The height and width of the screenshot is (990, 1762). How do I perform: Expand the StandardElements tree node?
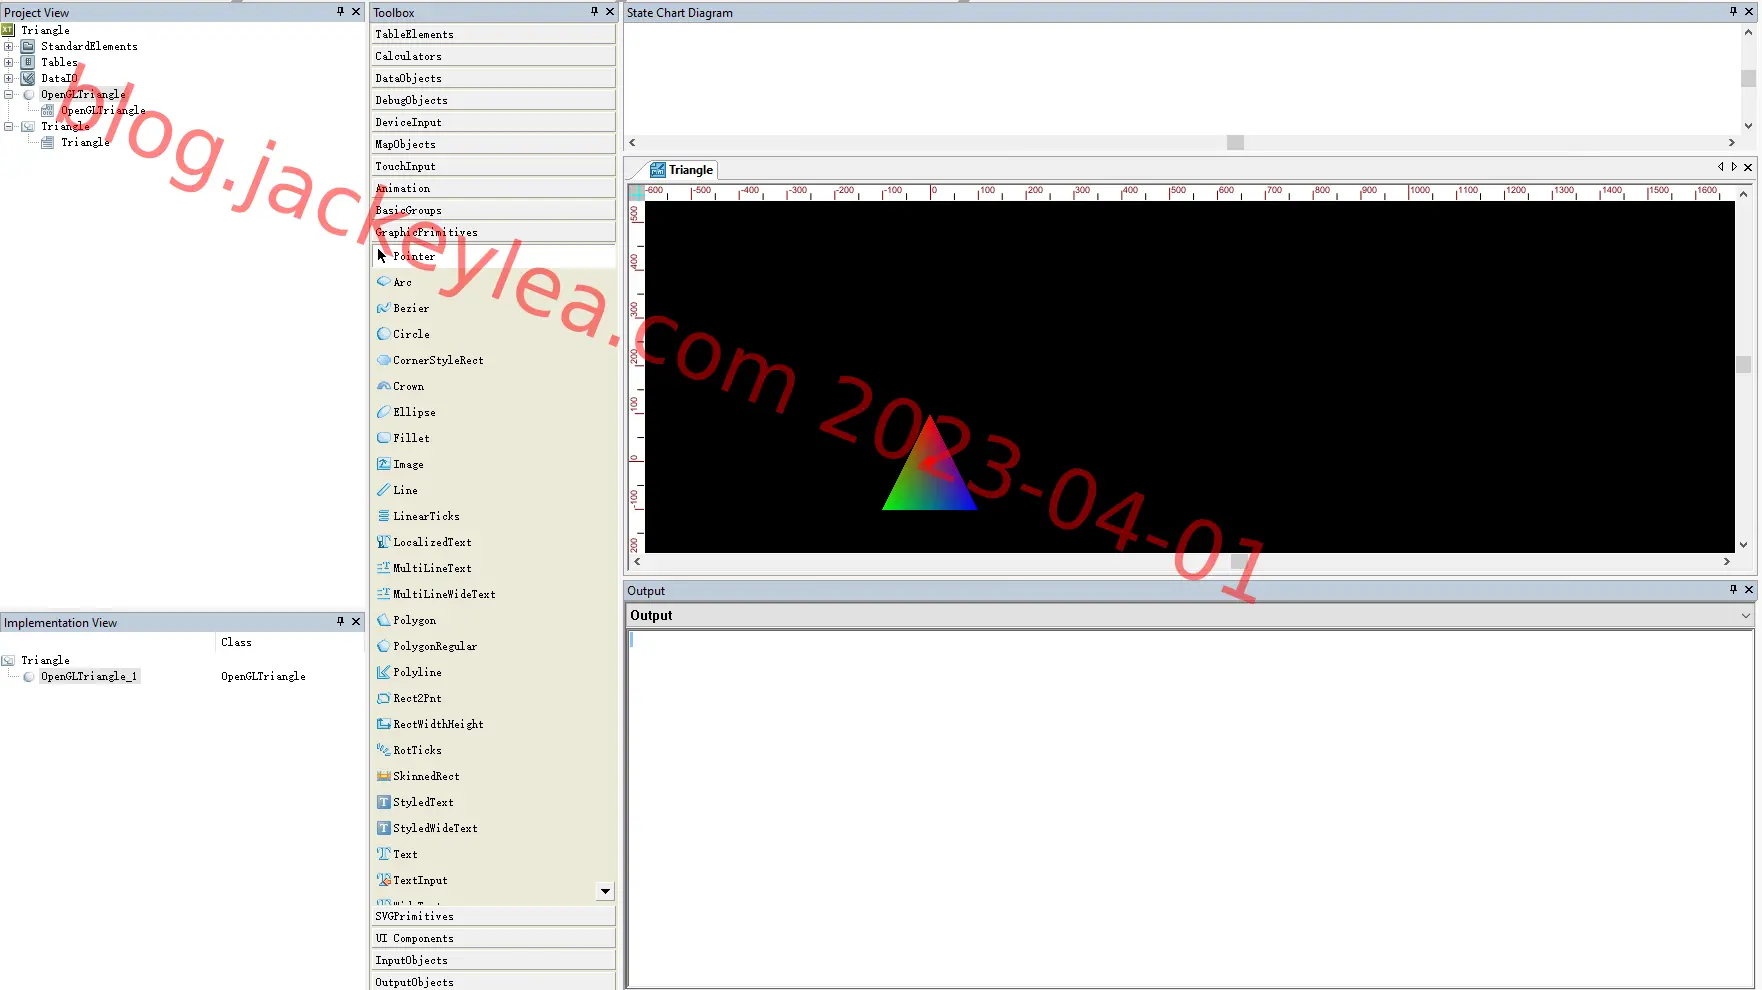9,46
